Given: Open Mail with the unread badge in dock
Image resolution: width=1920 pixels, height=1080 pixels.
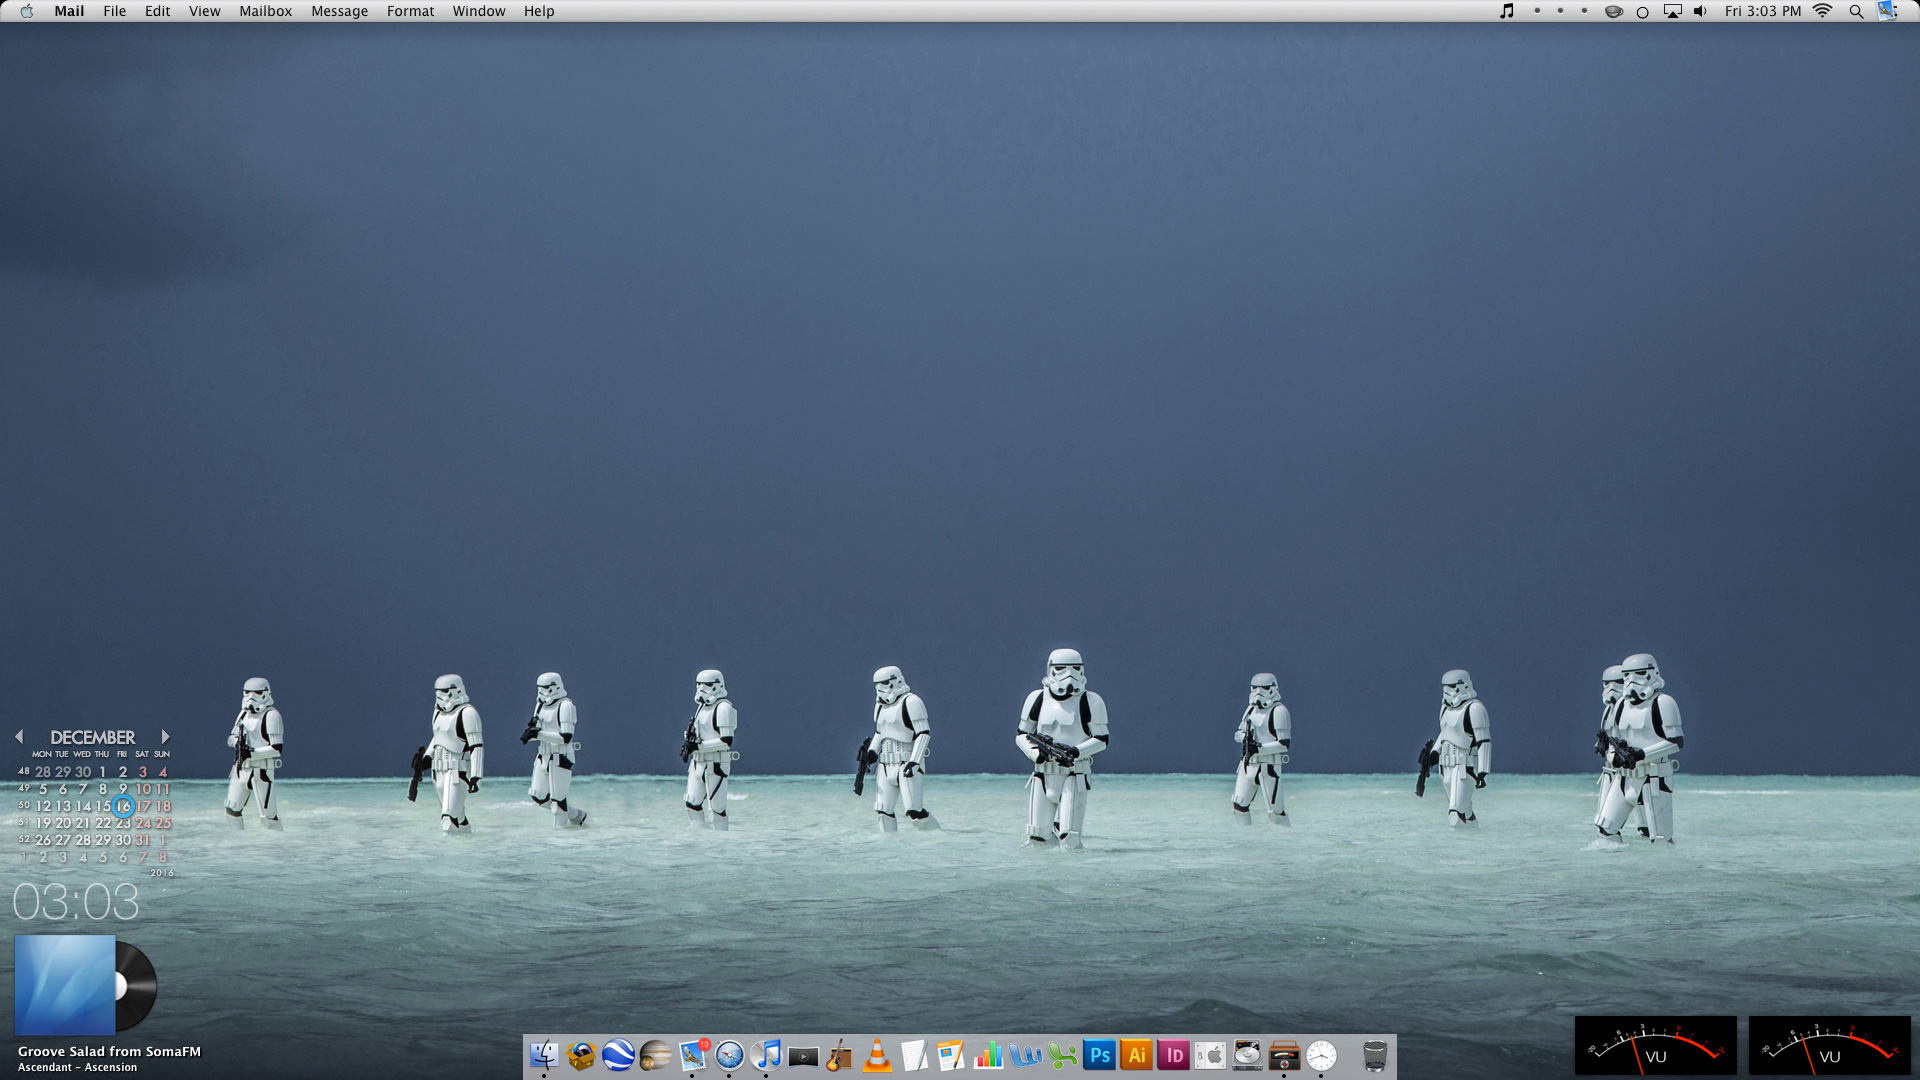Looking at the screenshot, I should 693,1055.
